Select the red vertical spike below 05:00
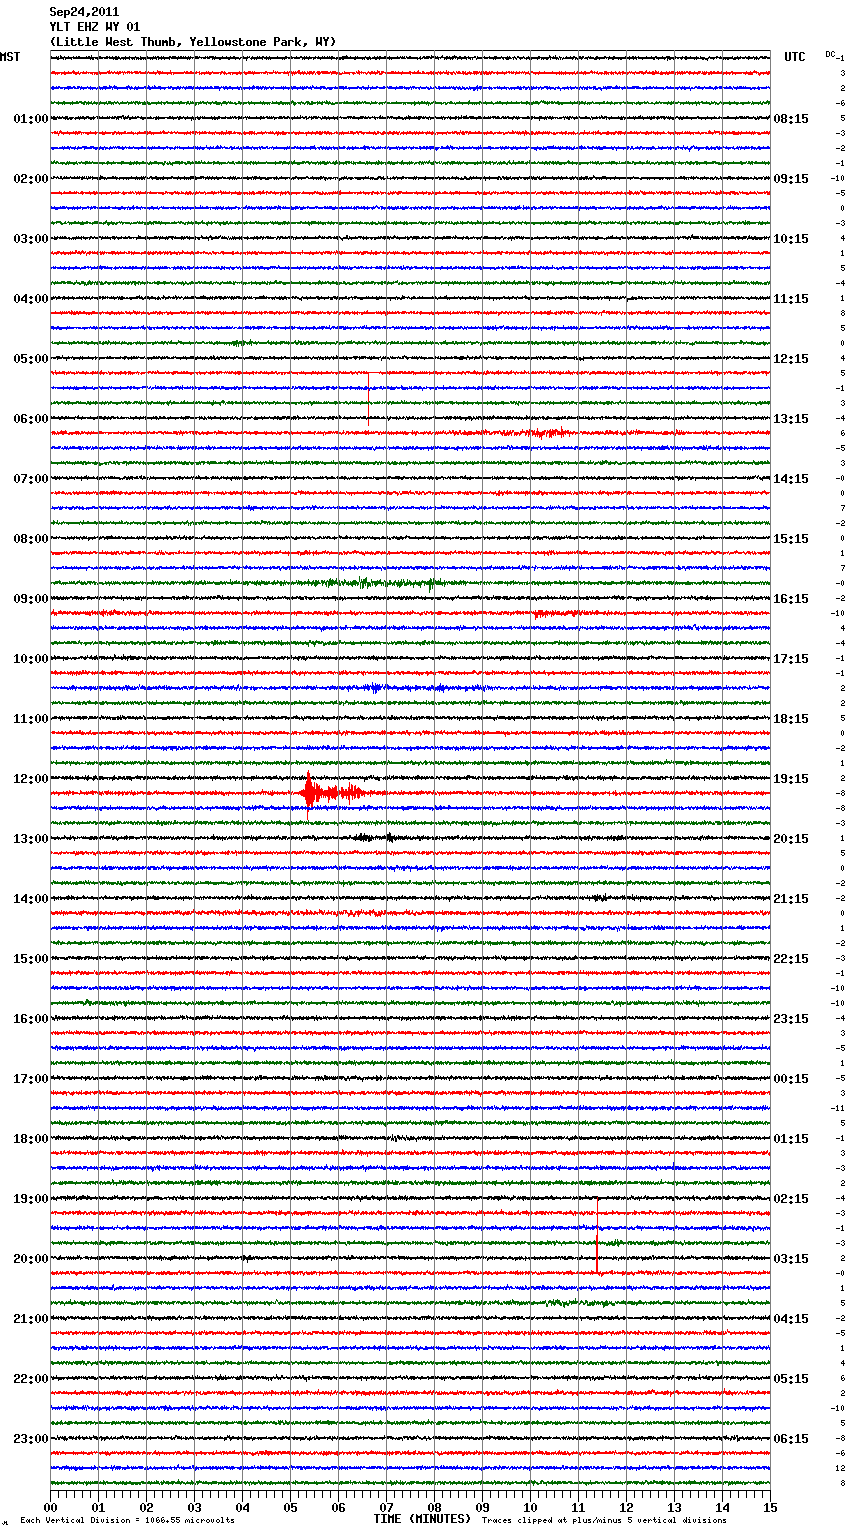 368,399
